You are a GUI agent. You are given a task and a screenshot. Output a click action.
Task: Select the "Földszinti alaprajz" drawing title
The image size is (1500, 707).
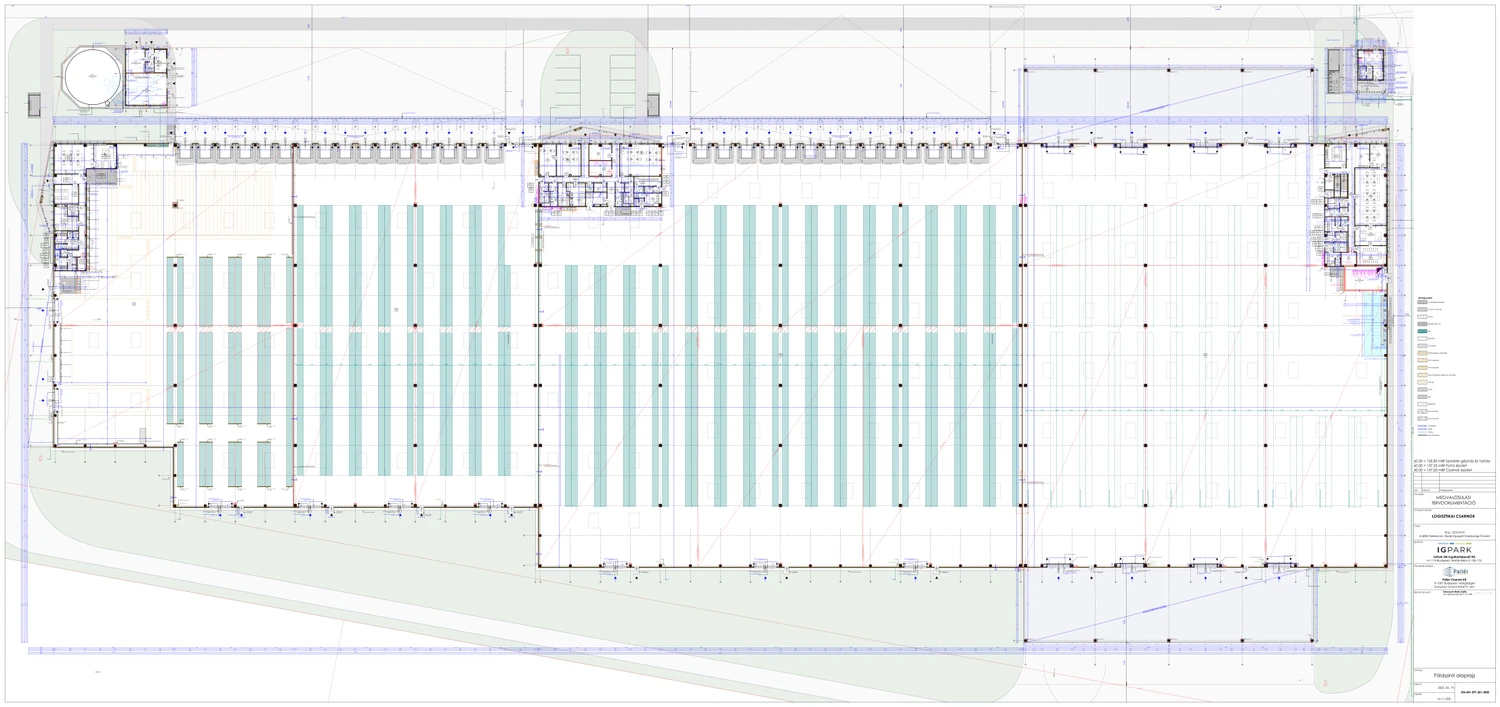coord(1455,674)
